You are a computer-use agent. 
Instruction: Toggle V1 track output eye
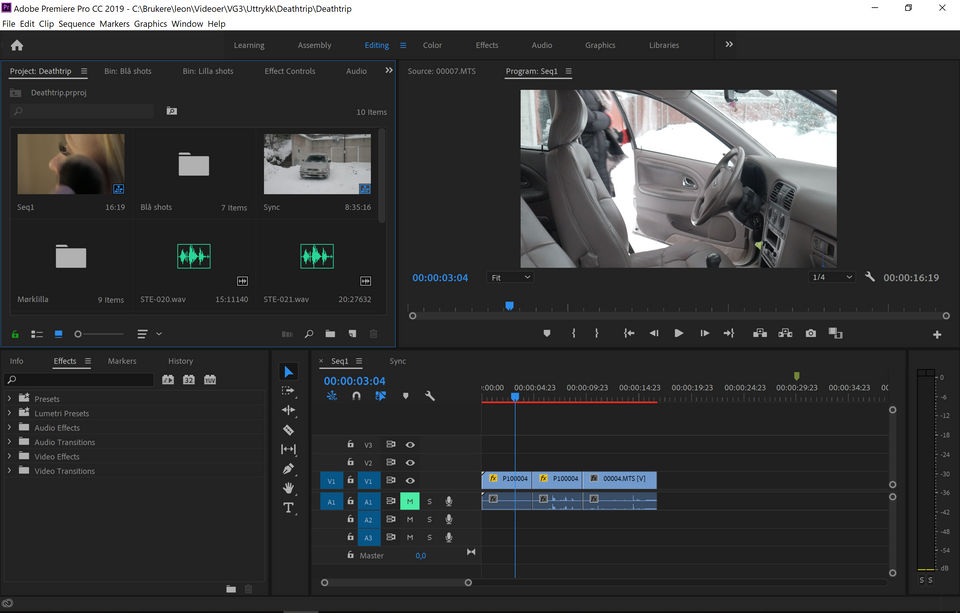410,481
